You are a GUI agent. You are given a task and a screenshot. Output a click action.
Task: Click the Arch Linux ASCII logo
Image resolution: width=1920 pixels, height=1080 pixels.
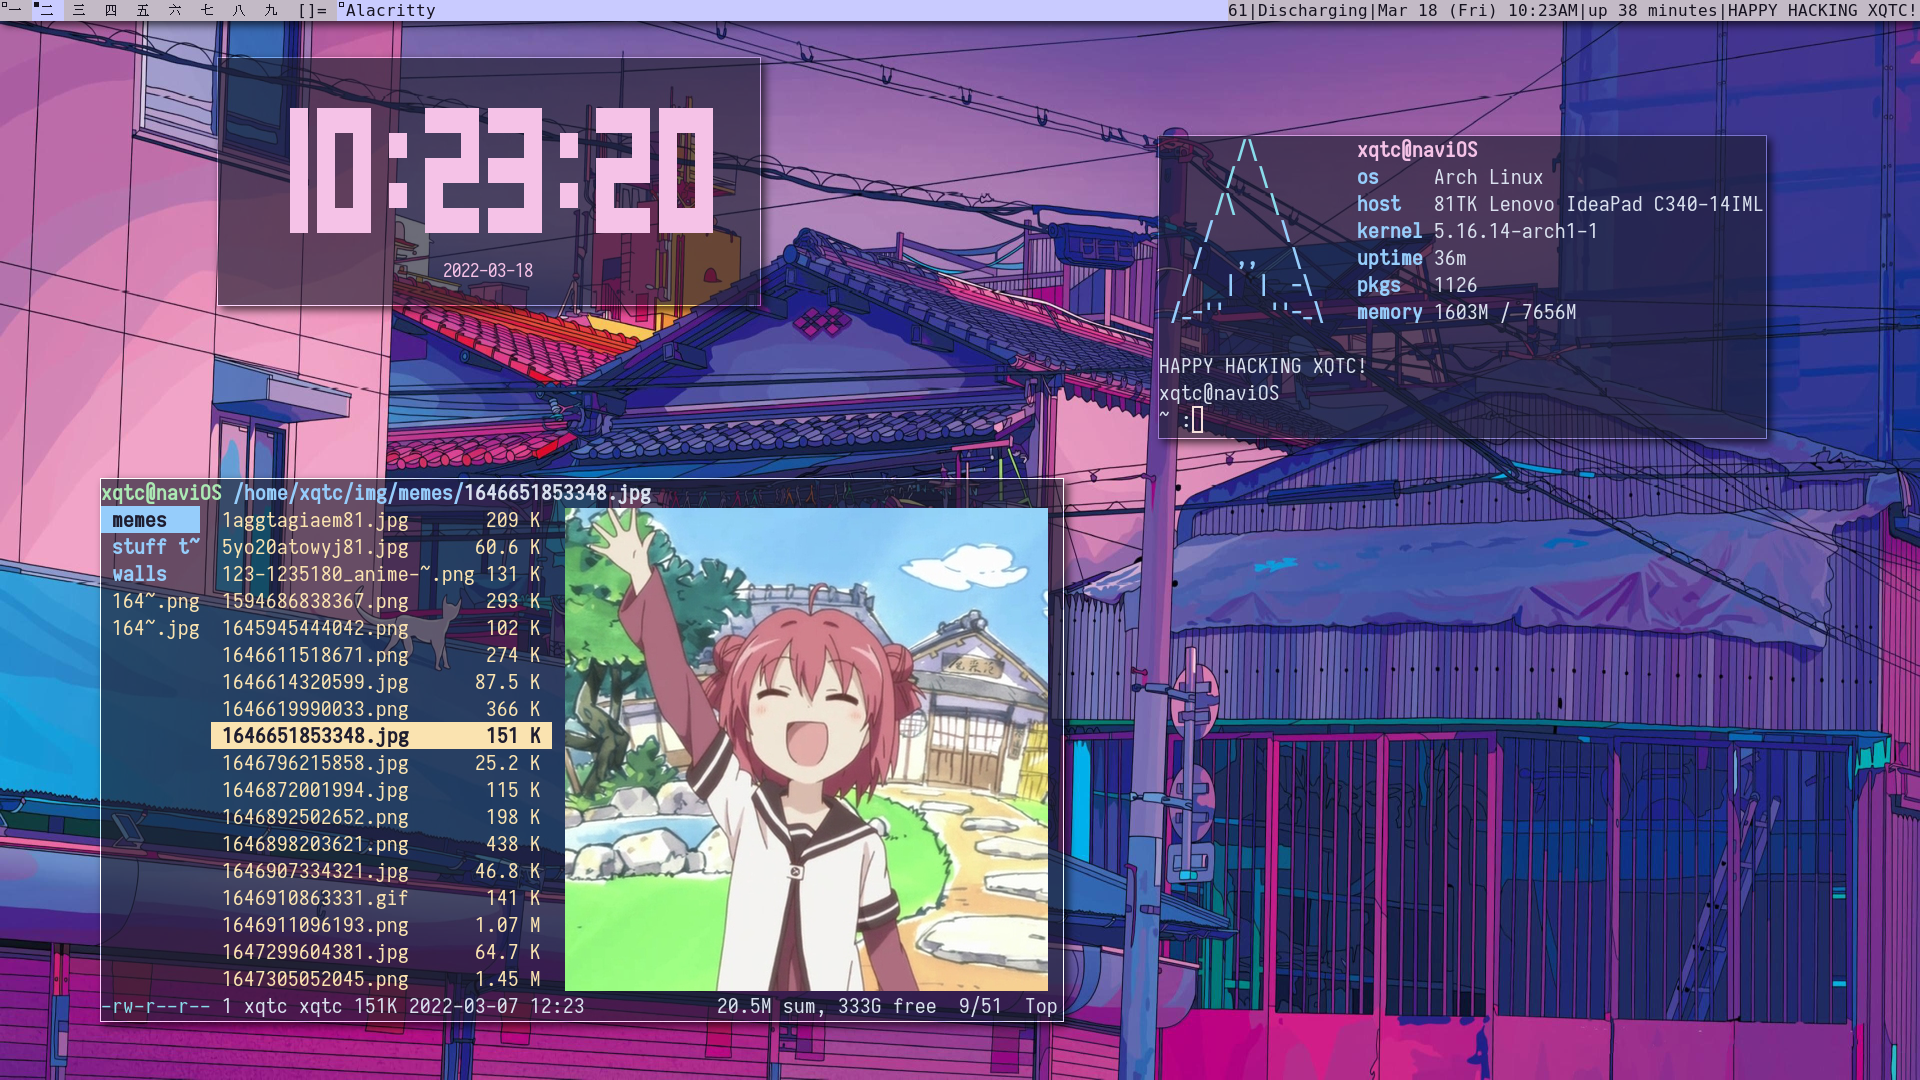tap(1249, 231)
